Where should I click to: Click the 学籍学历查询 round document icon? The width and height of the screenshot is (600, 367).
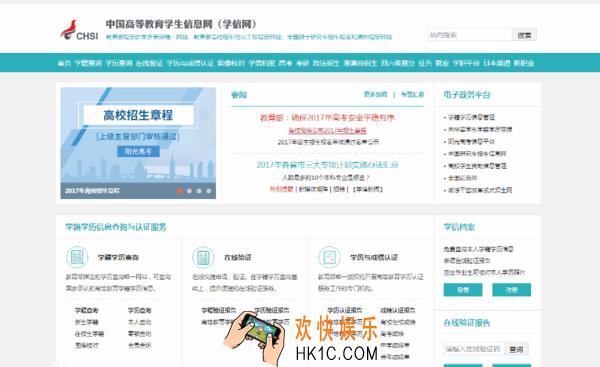pyautogui.click(x=77, y=257)
